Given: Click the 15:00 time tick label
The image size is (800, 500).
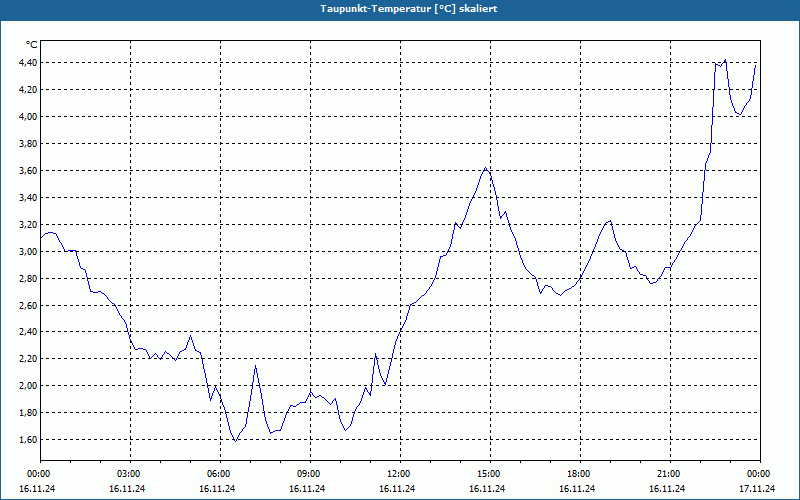Looking at the screenshot, I should pyautogui.click(x=489, y=474).
